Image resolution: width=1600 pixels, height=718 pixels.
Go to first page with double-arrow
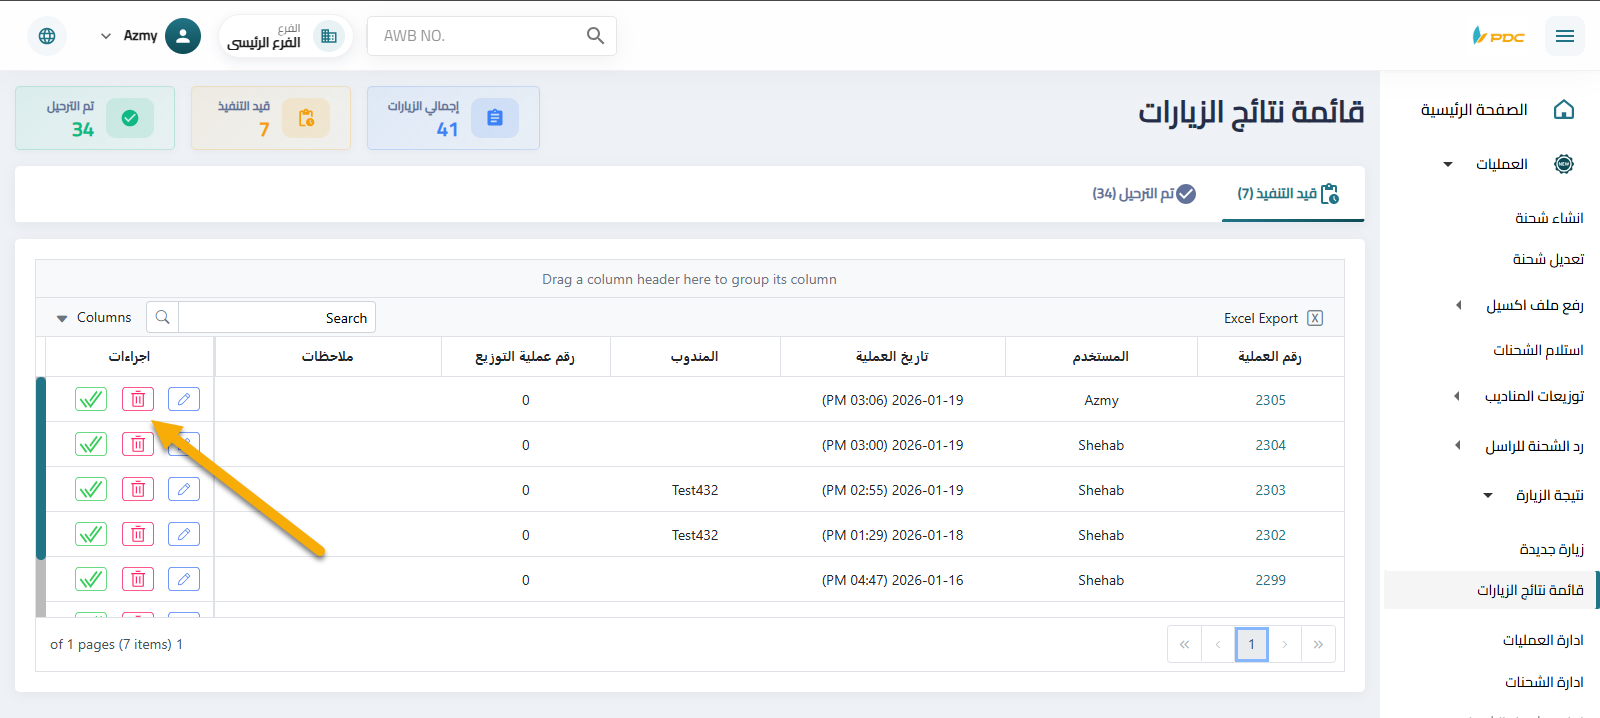(x=1184, y=644)
